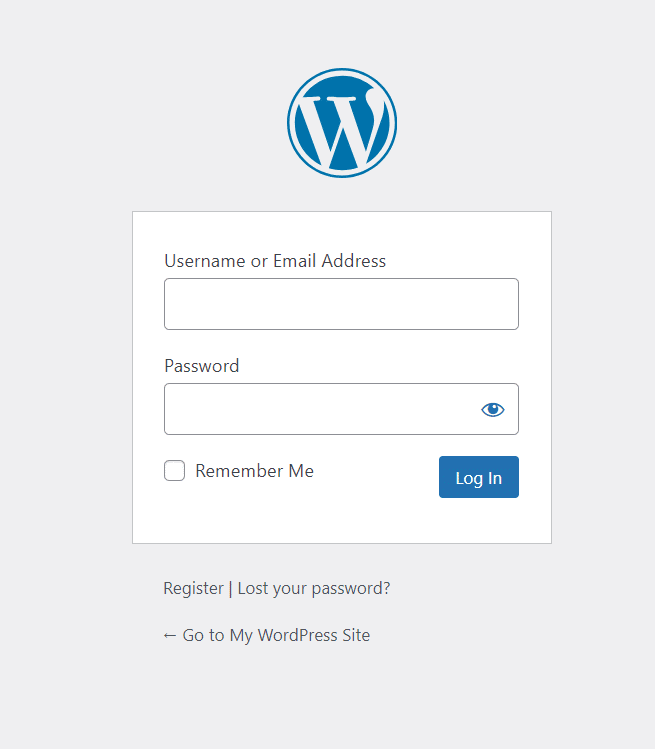The width and height of the screenshot is (655, 749).
Task: Click the Password field label
Action: click(202, 366)
